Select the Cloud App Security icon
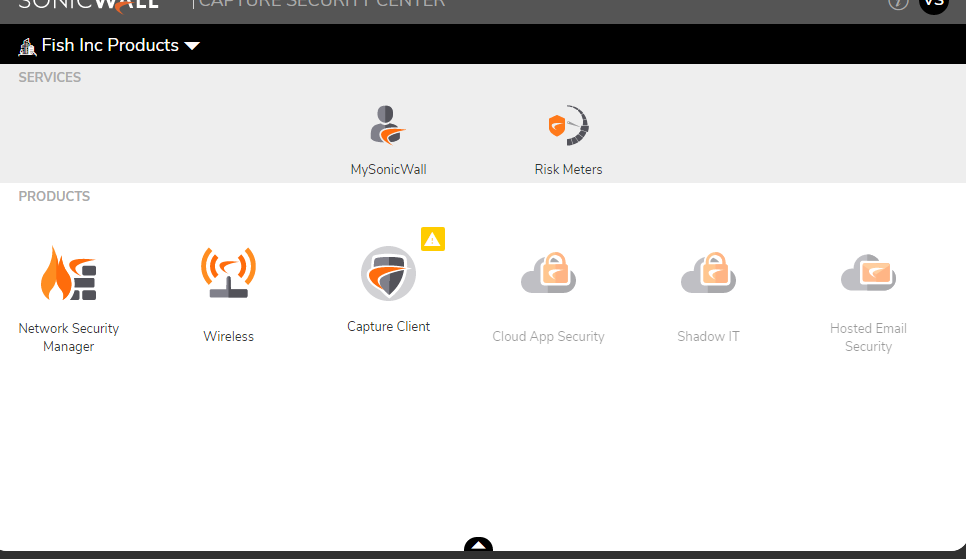The image size is (966, 559). pos(548,272)
